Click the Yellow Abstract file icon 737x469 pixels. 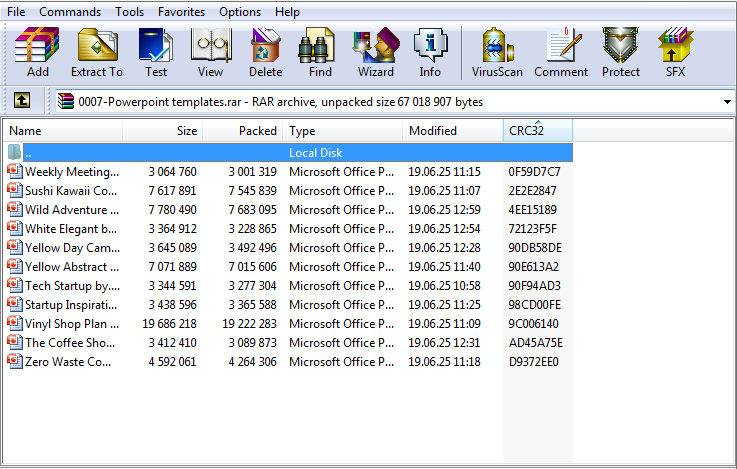click(15, 266)
